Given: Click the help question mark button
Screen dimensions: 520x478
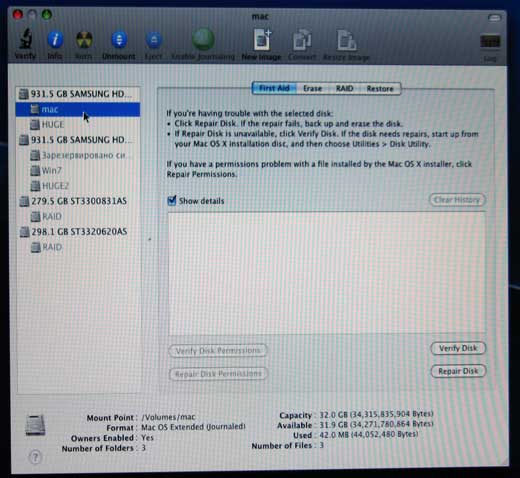Looking at the screenshot, I should pyautogui.click(x=35, y=457).
